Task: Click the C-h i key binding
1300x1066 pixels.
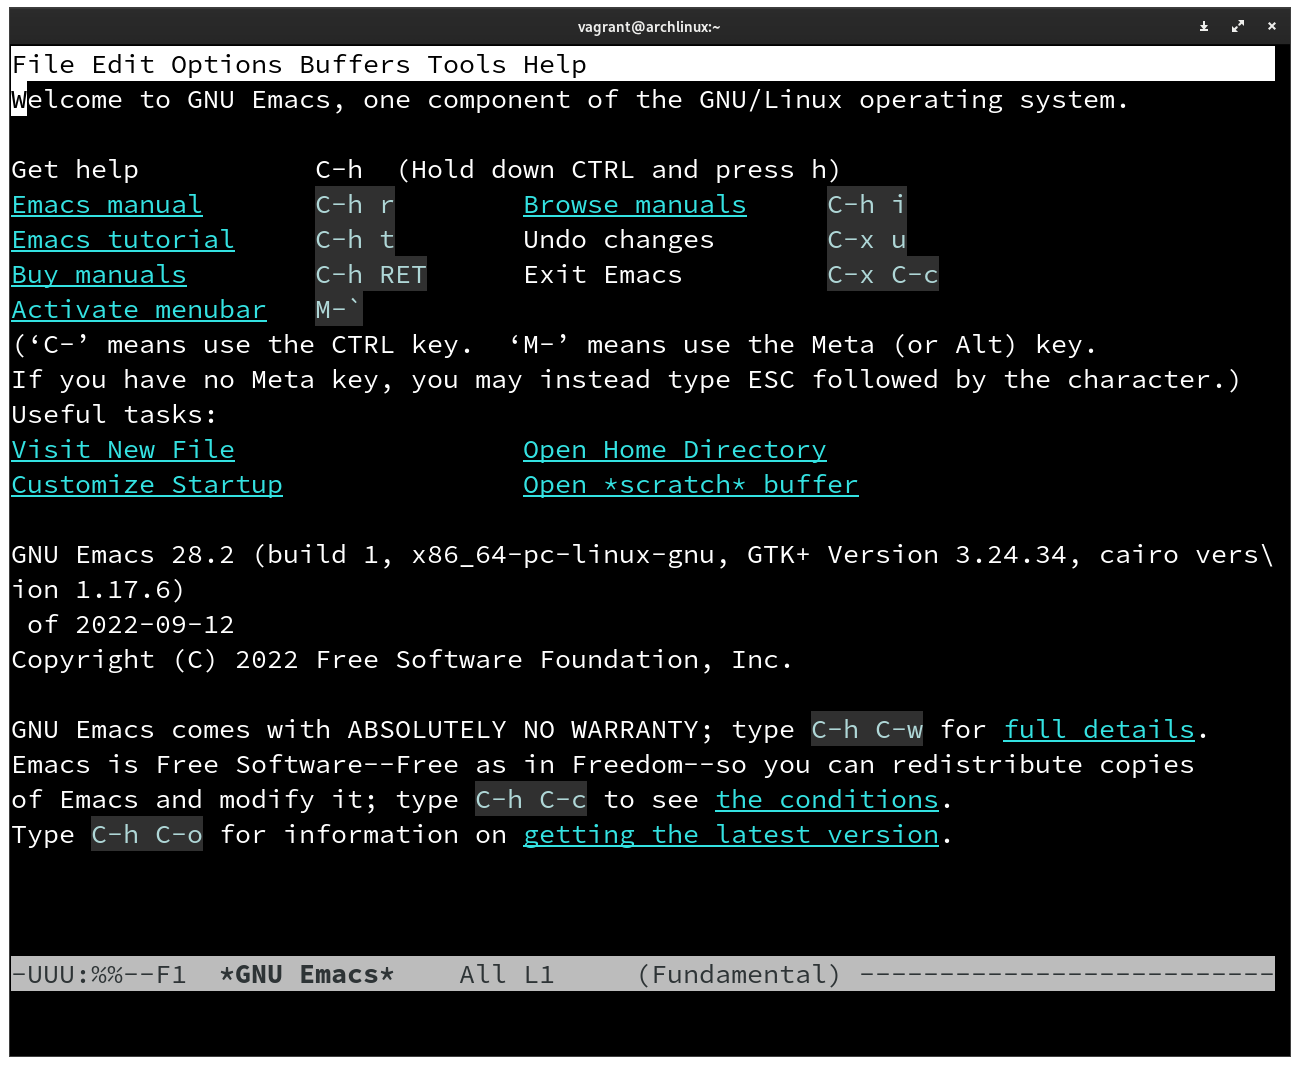Action: coord(867,205)
